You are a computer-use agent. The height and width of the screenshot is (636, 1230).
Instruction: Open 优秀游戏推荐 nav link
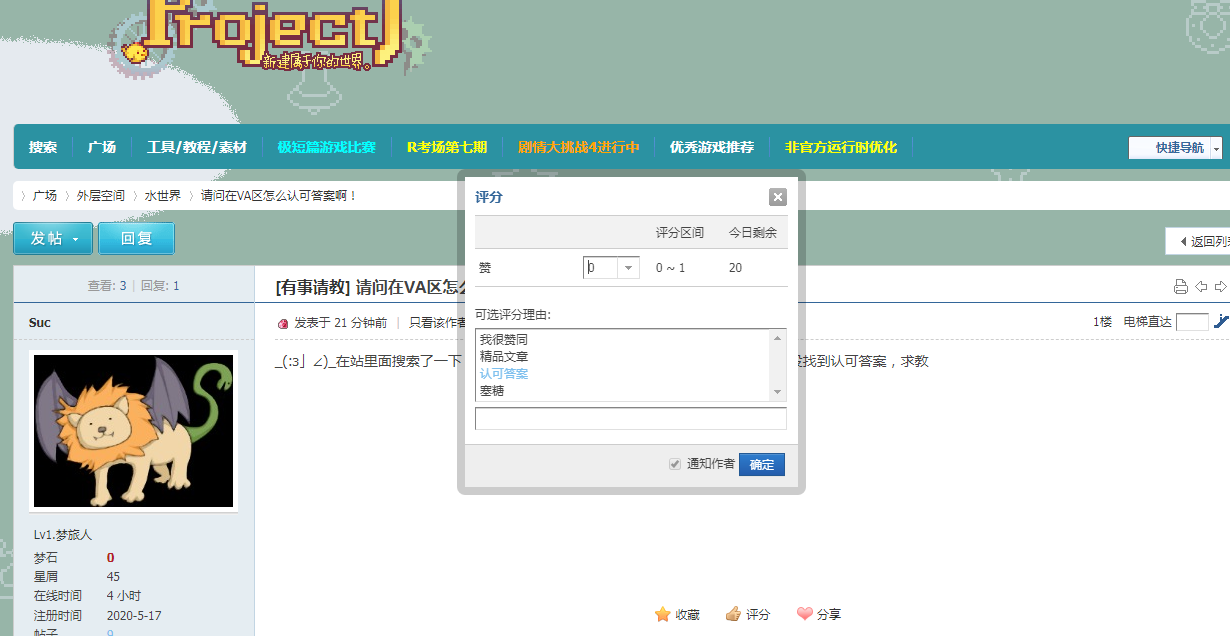point(712,147)
